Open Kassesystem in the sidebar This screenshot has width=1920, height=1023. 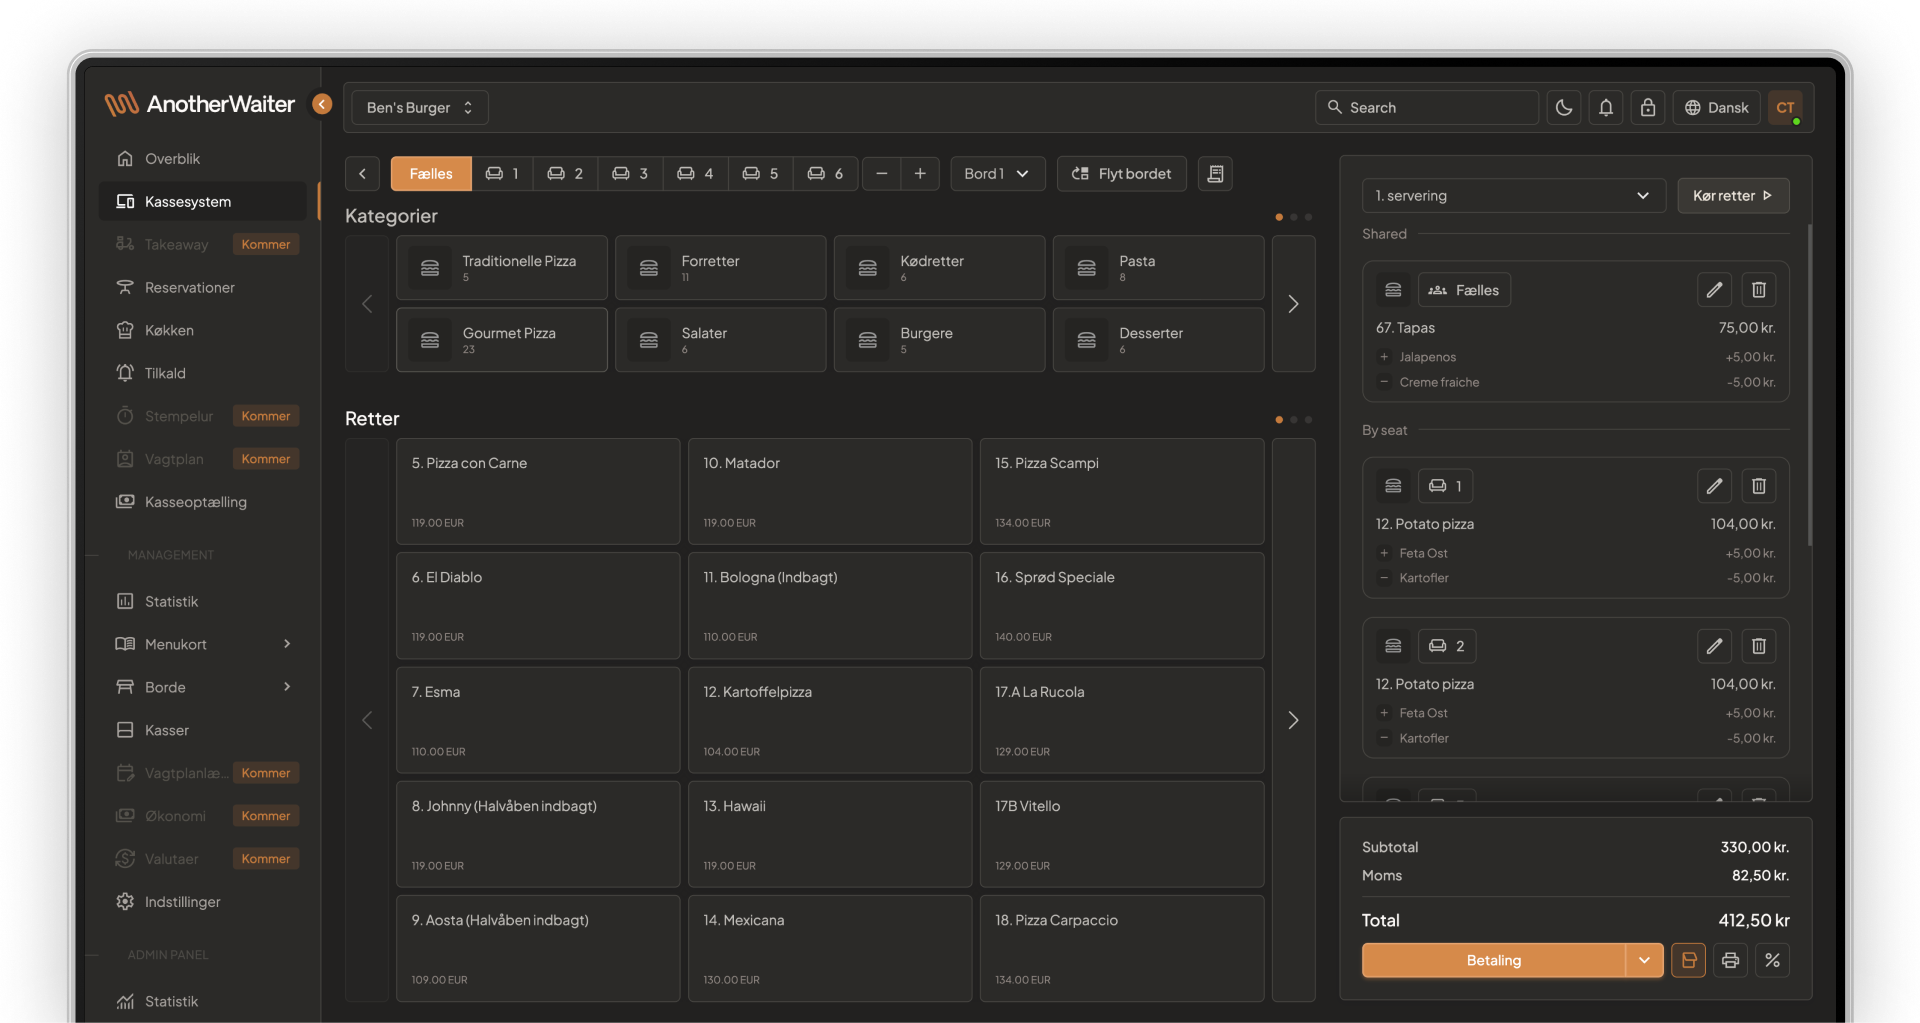[x=202, y=202]
